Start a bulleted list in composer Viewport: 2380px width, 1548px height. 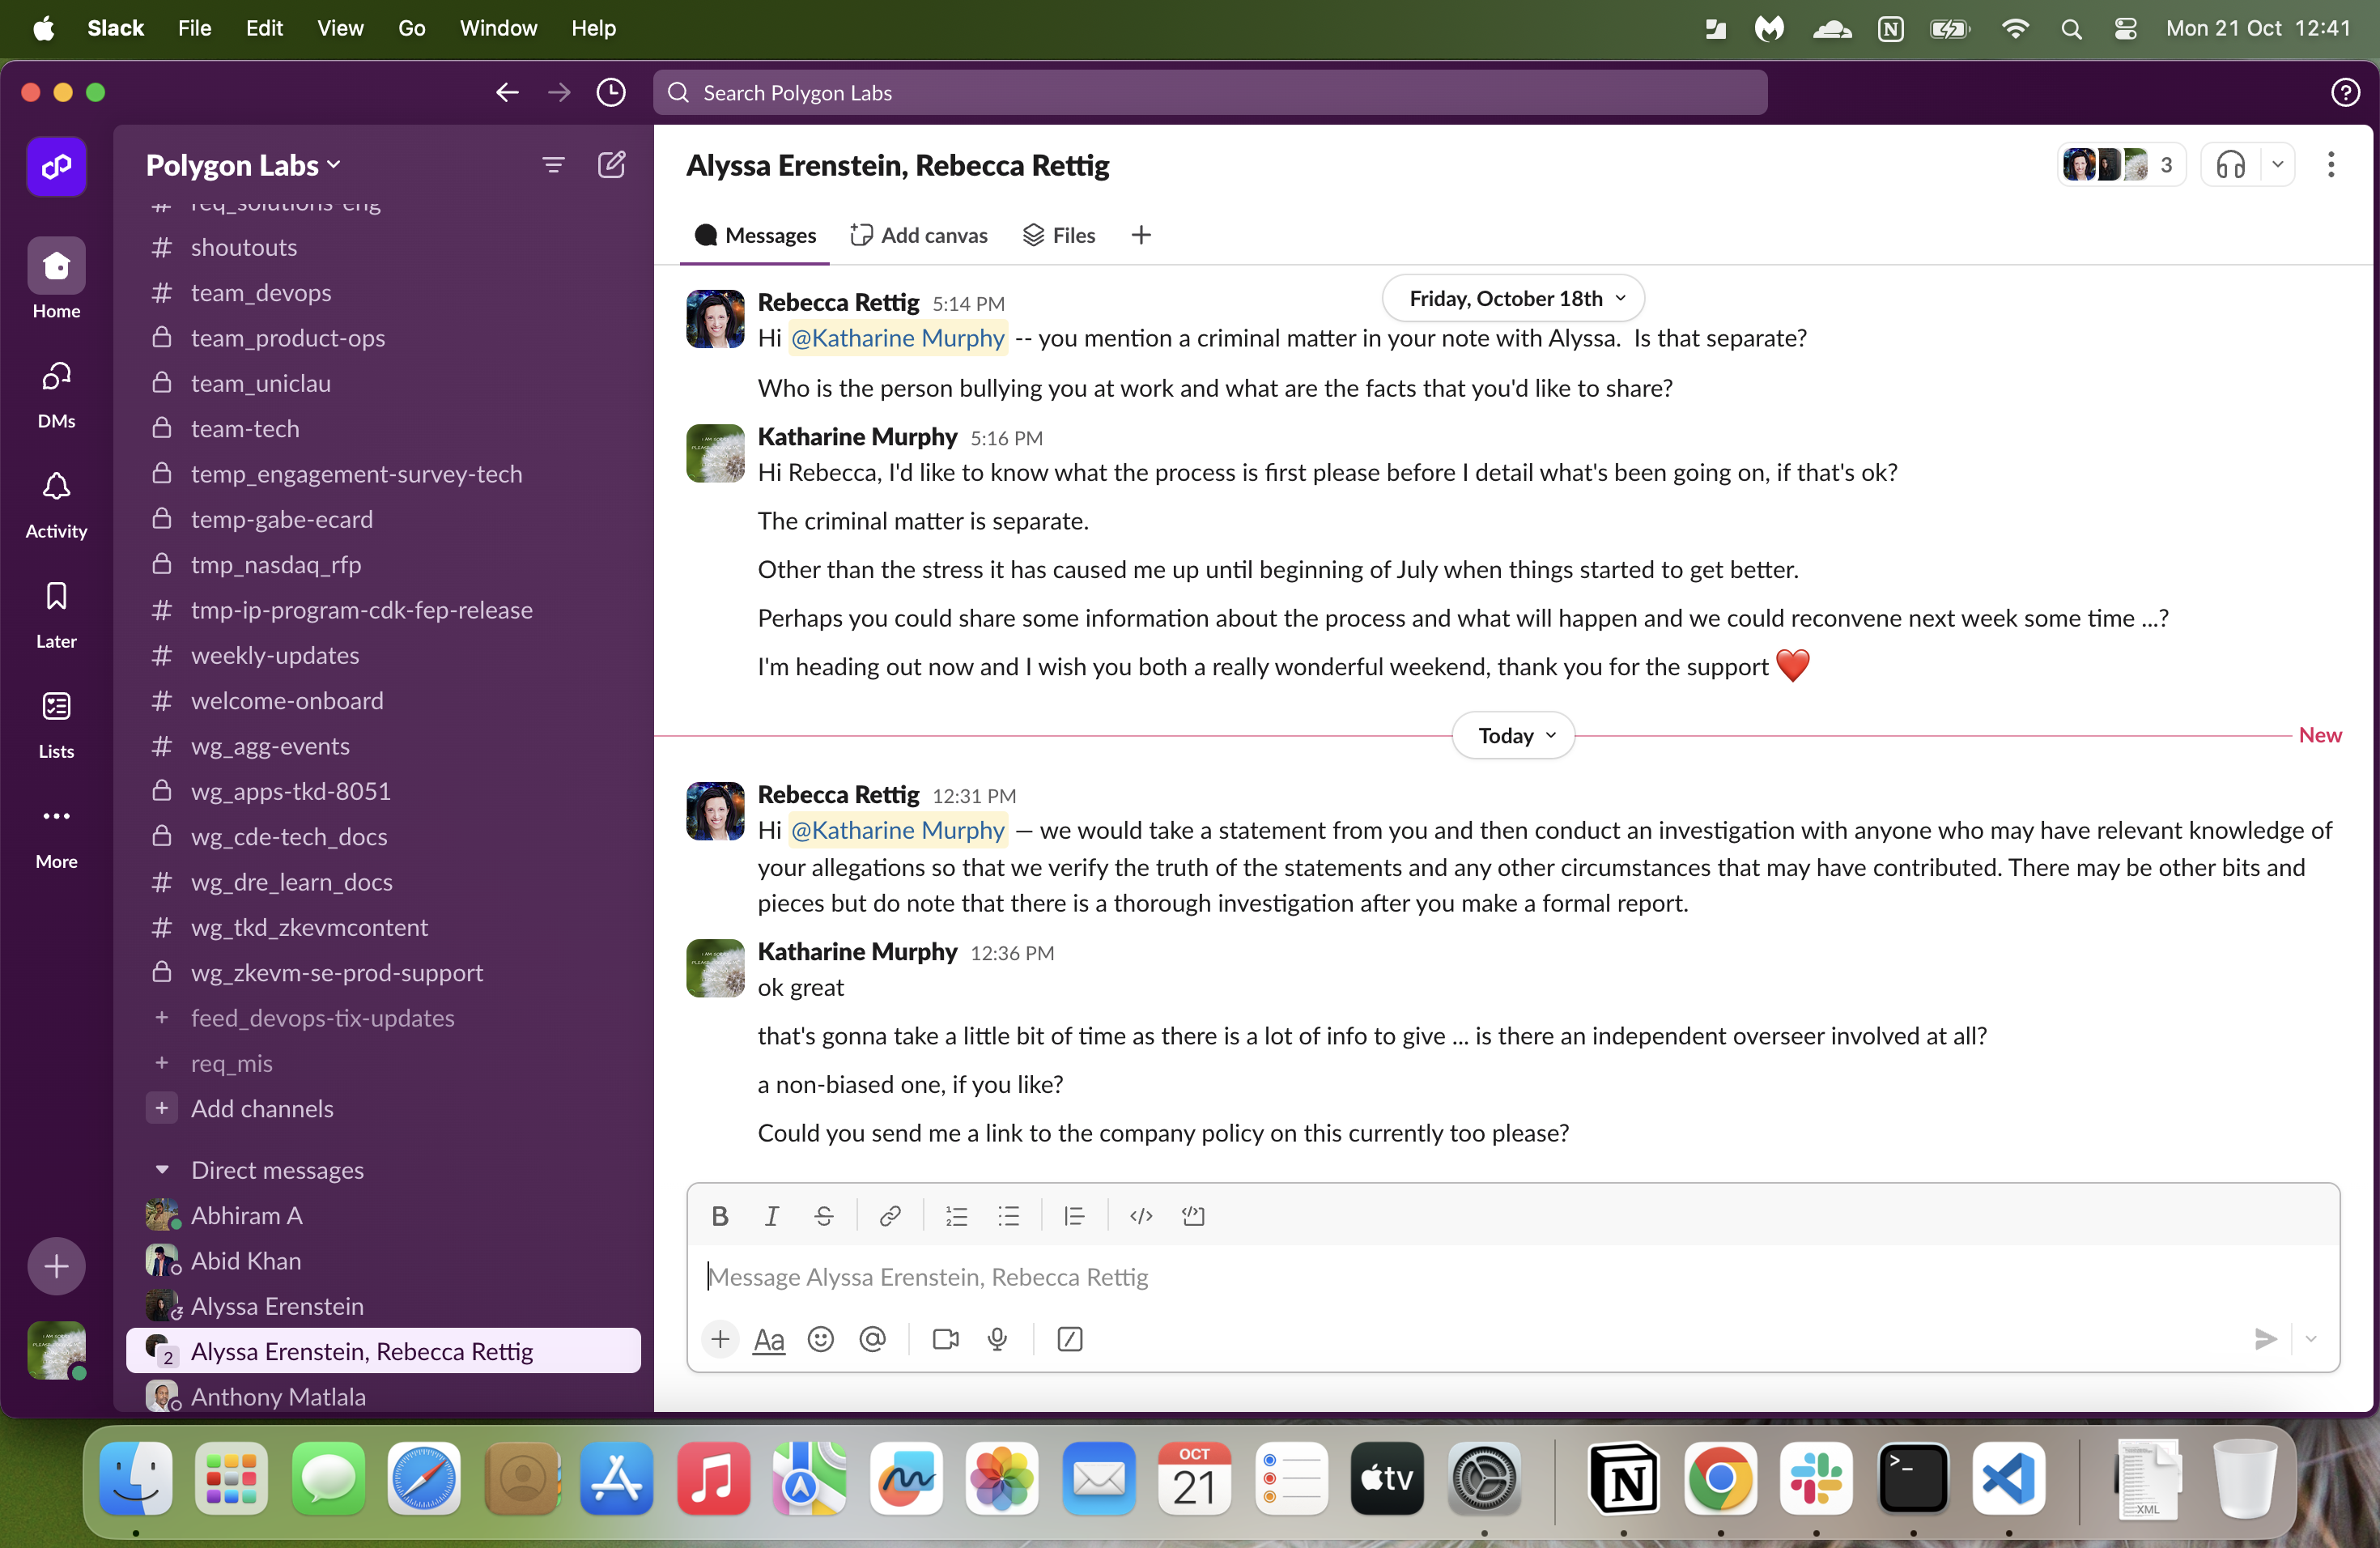point(1009,1216)
